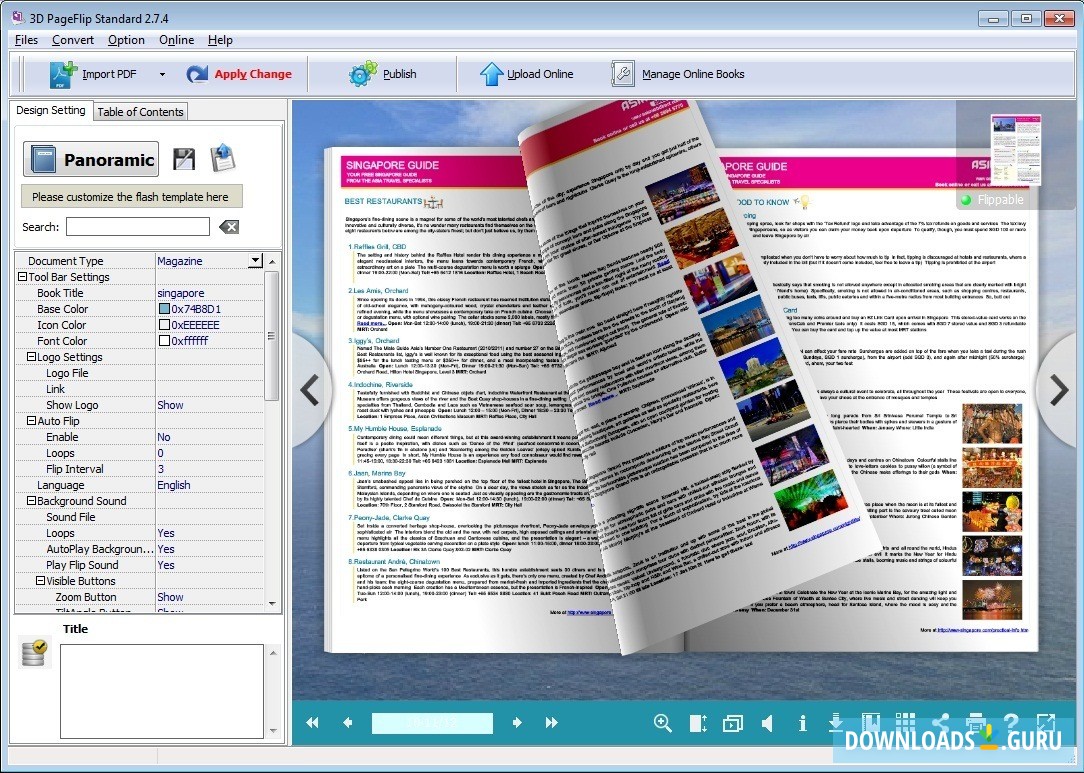Click the Publish button label
Viewport: 1084px width, 773px height.
click(400, 74)
